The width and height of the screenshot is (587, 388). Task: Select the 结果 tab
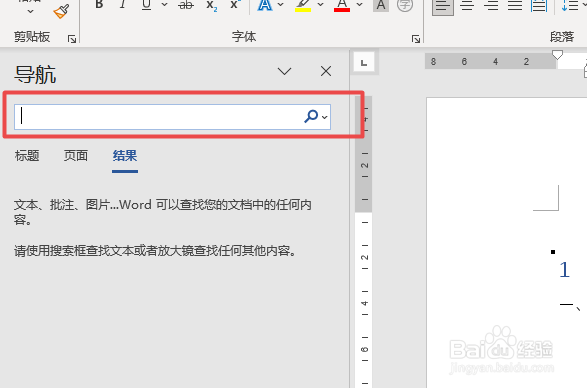125,155
